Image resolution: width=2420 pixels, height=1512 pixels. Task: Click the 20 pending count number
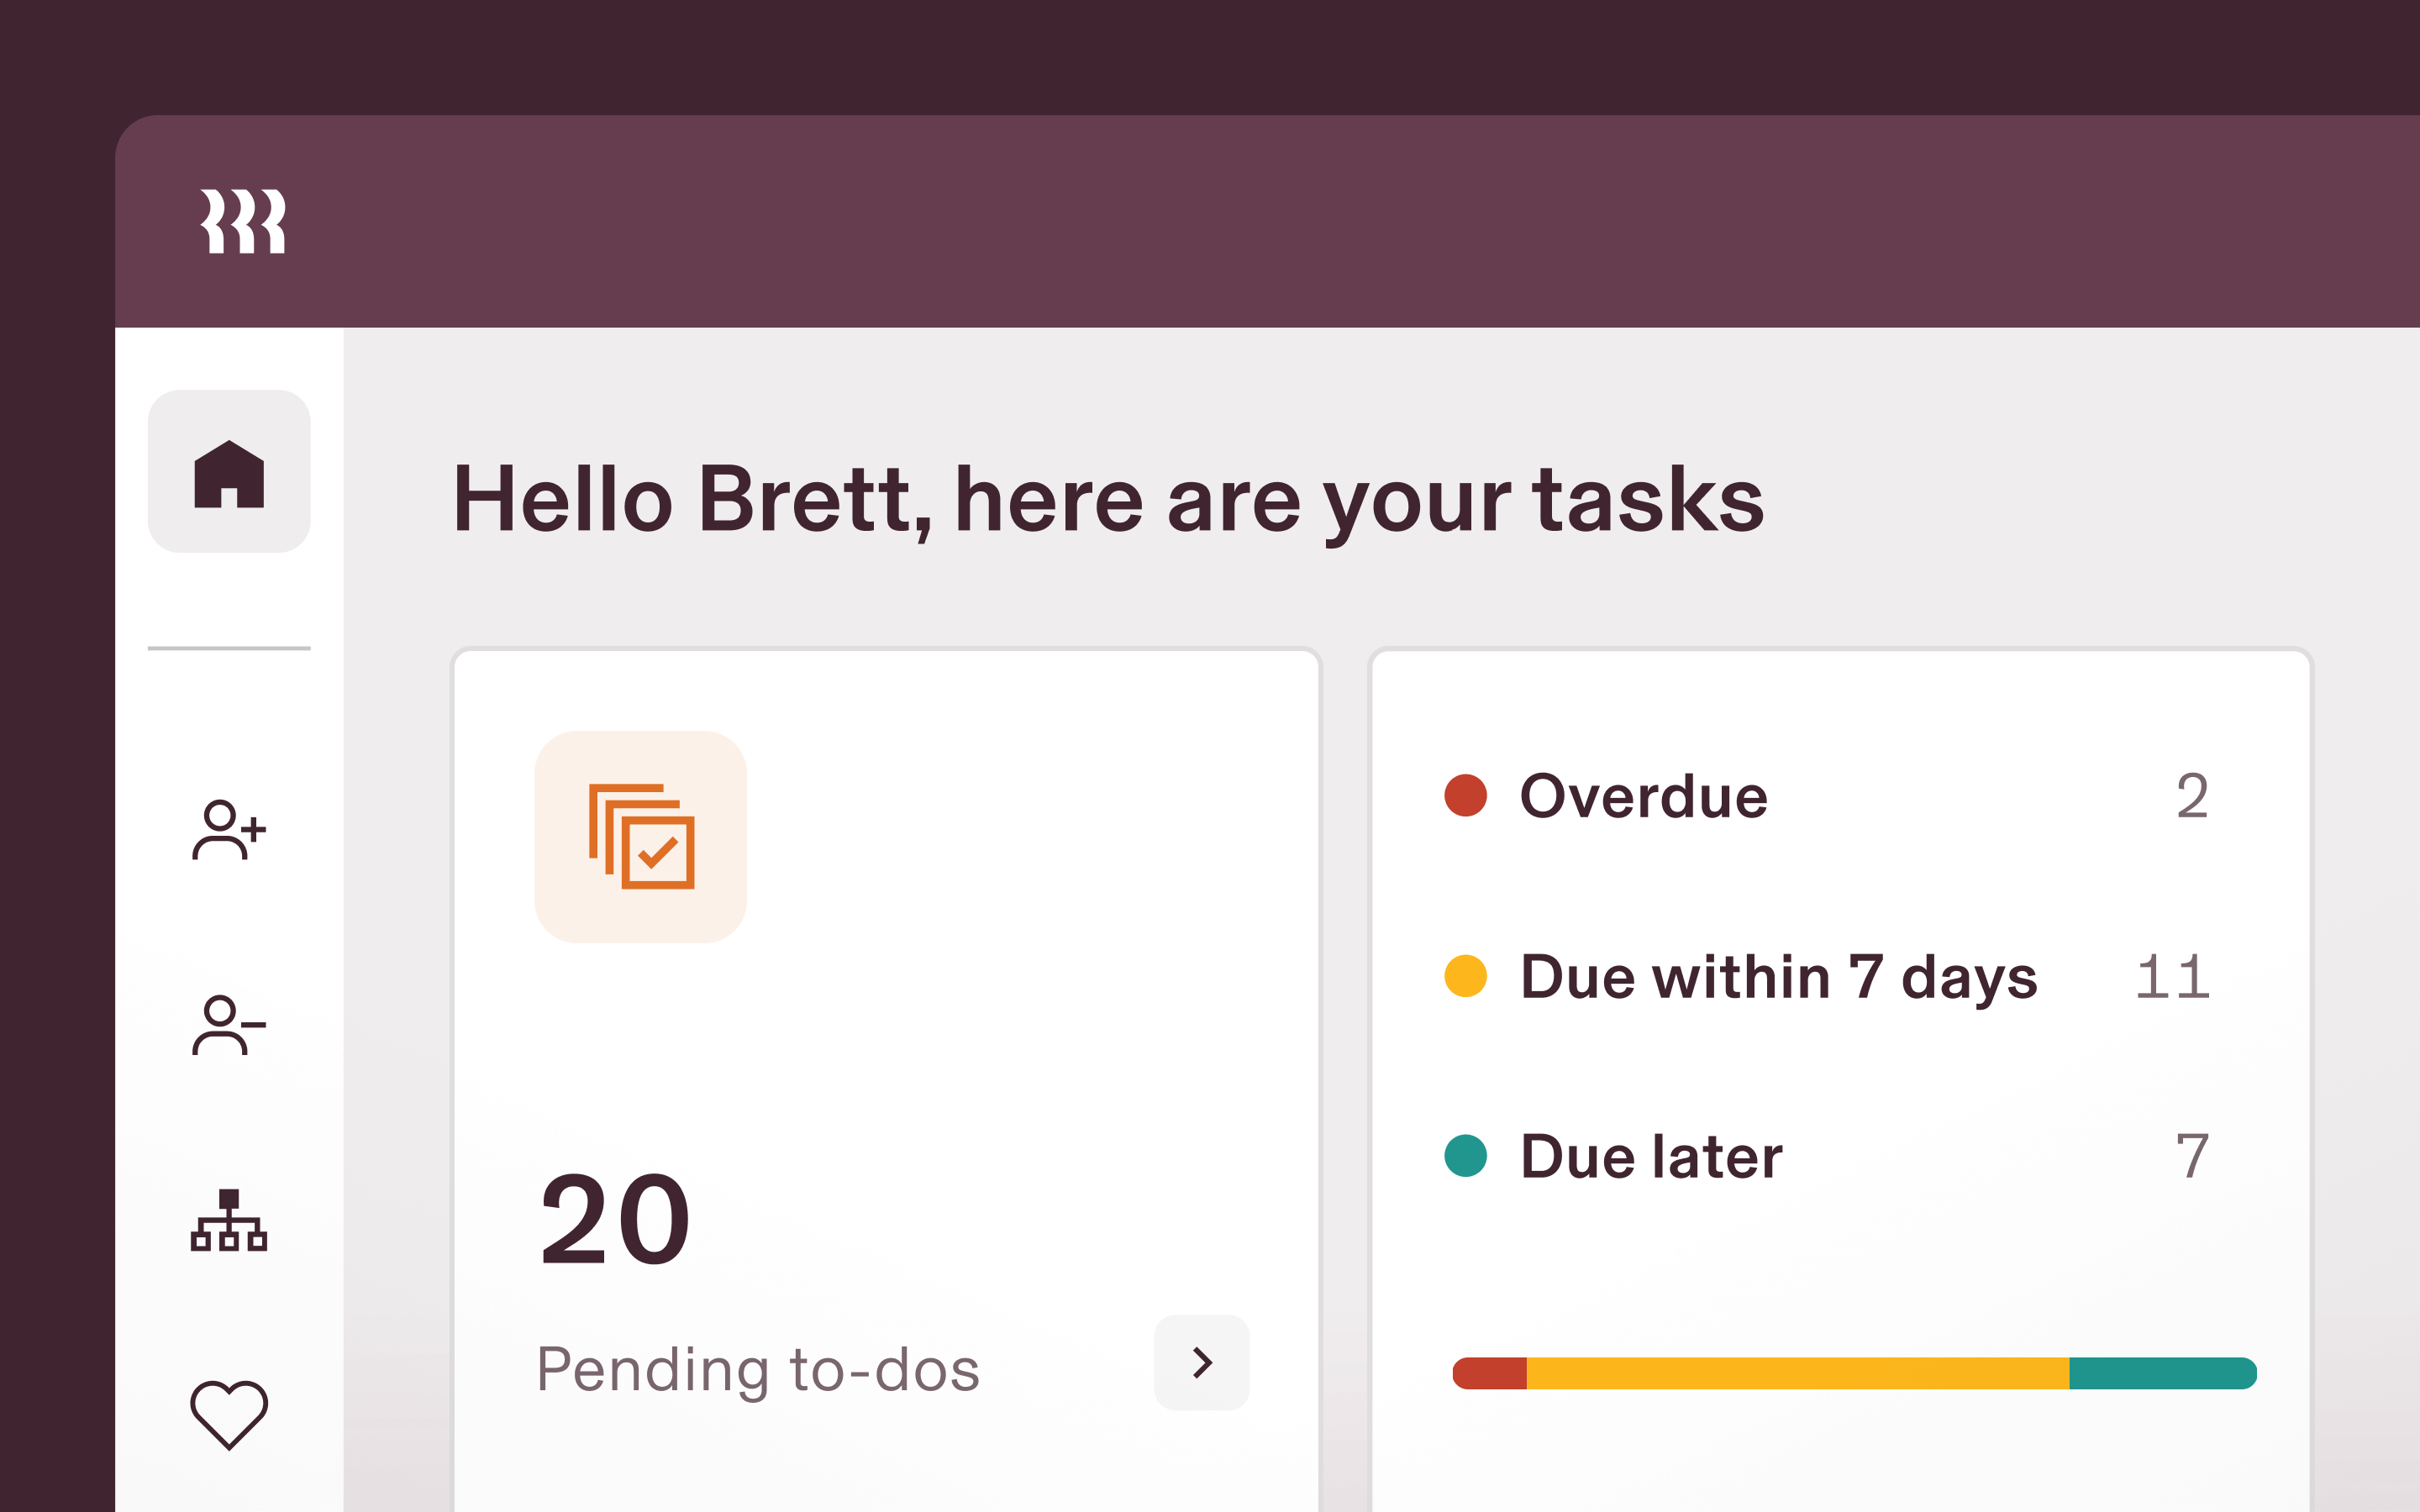[x=615, y=1220]
